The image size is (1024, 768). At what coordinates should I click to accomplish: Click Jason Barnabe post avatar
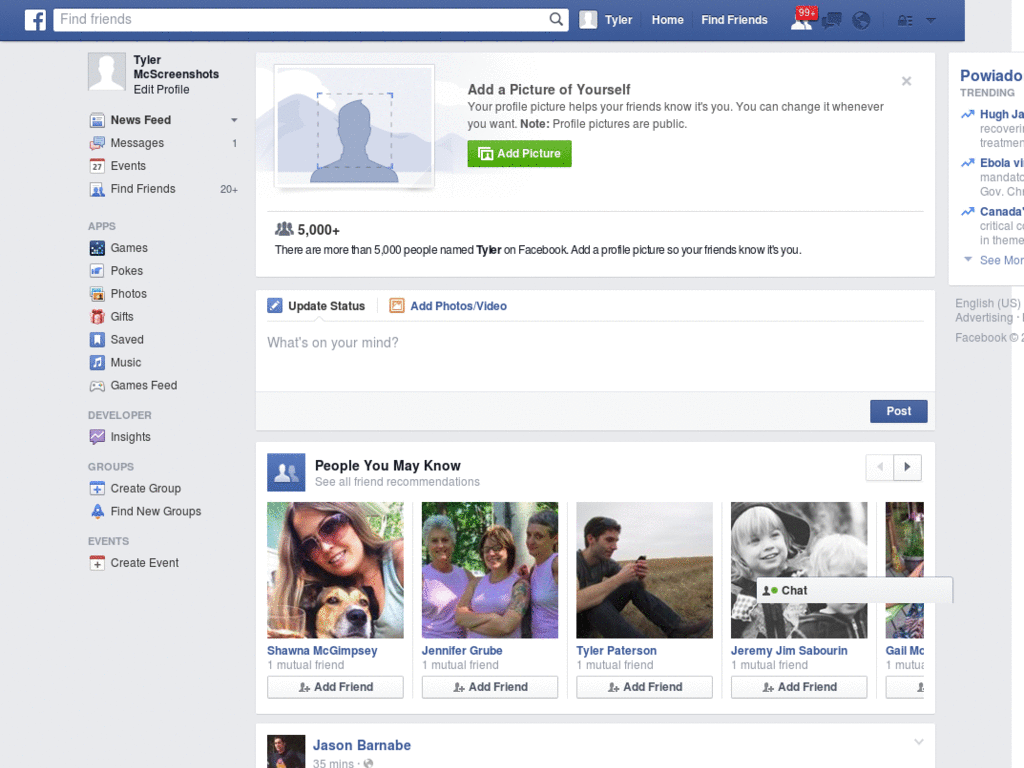286,752
